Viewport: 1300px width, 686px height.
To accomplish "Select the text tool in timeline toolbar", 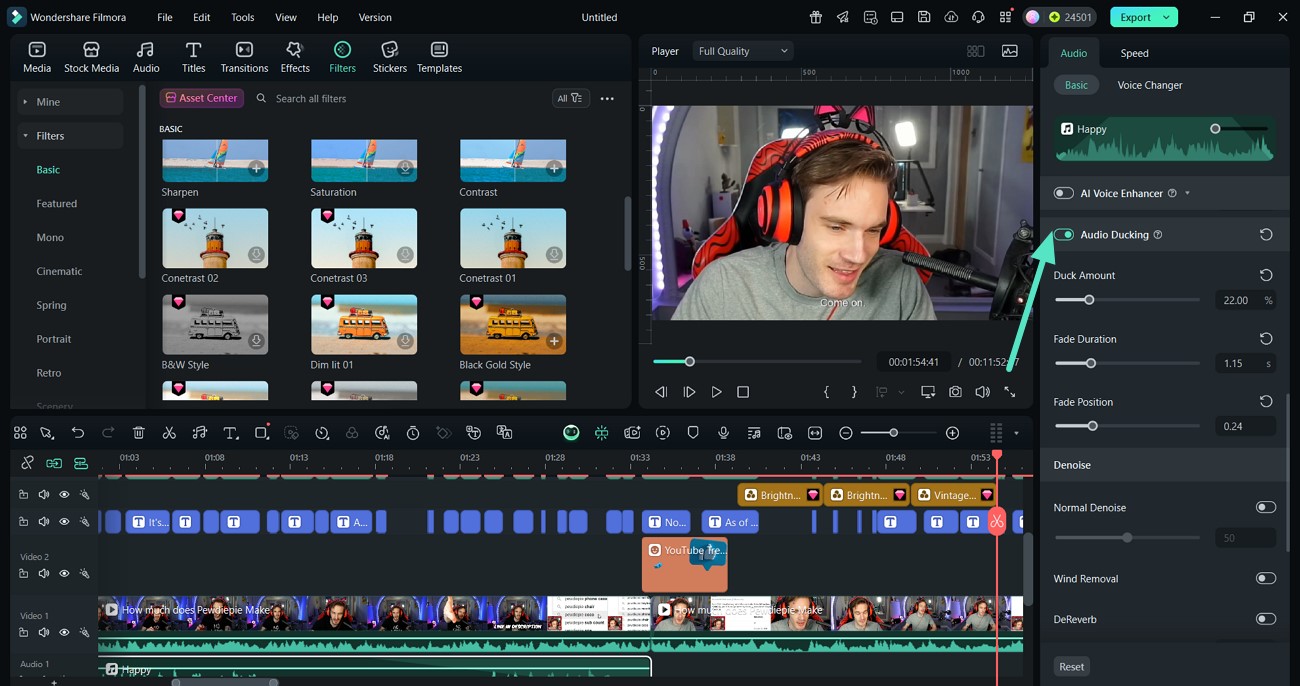I will 230,433.
